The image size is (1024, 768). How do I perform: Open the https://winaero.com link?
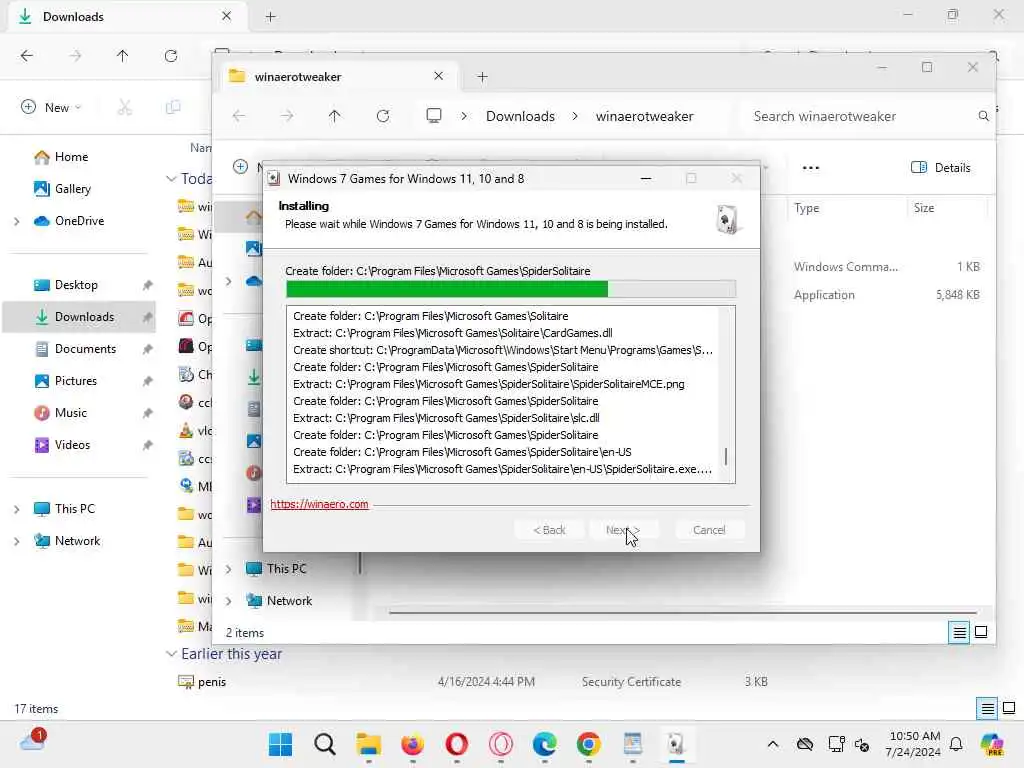[319, 504]
